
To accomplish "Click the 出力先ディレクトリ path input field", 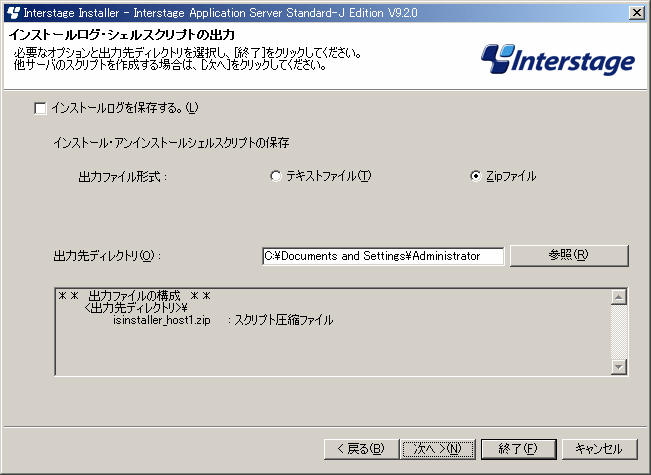I will (x=383, y=256).
